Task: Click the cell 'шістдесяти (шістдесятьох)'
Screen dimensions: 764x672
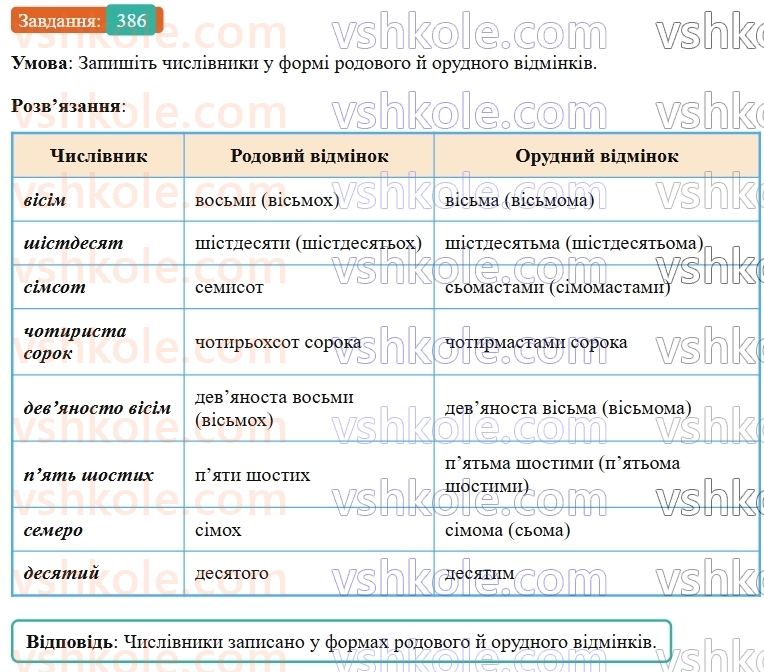Action: 309,243
